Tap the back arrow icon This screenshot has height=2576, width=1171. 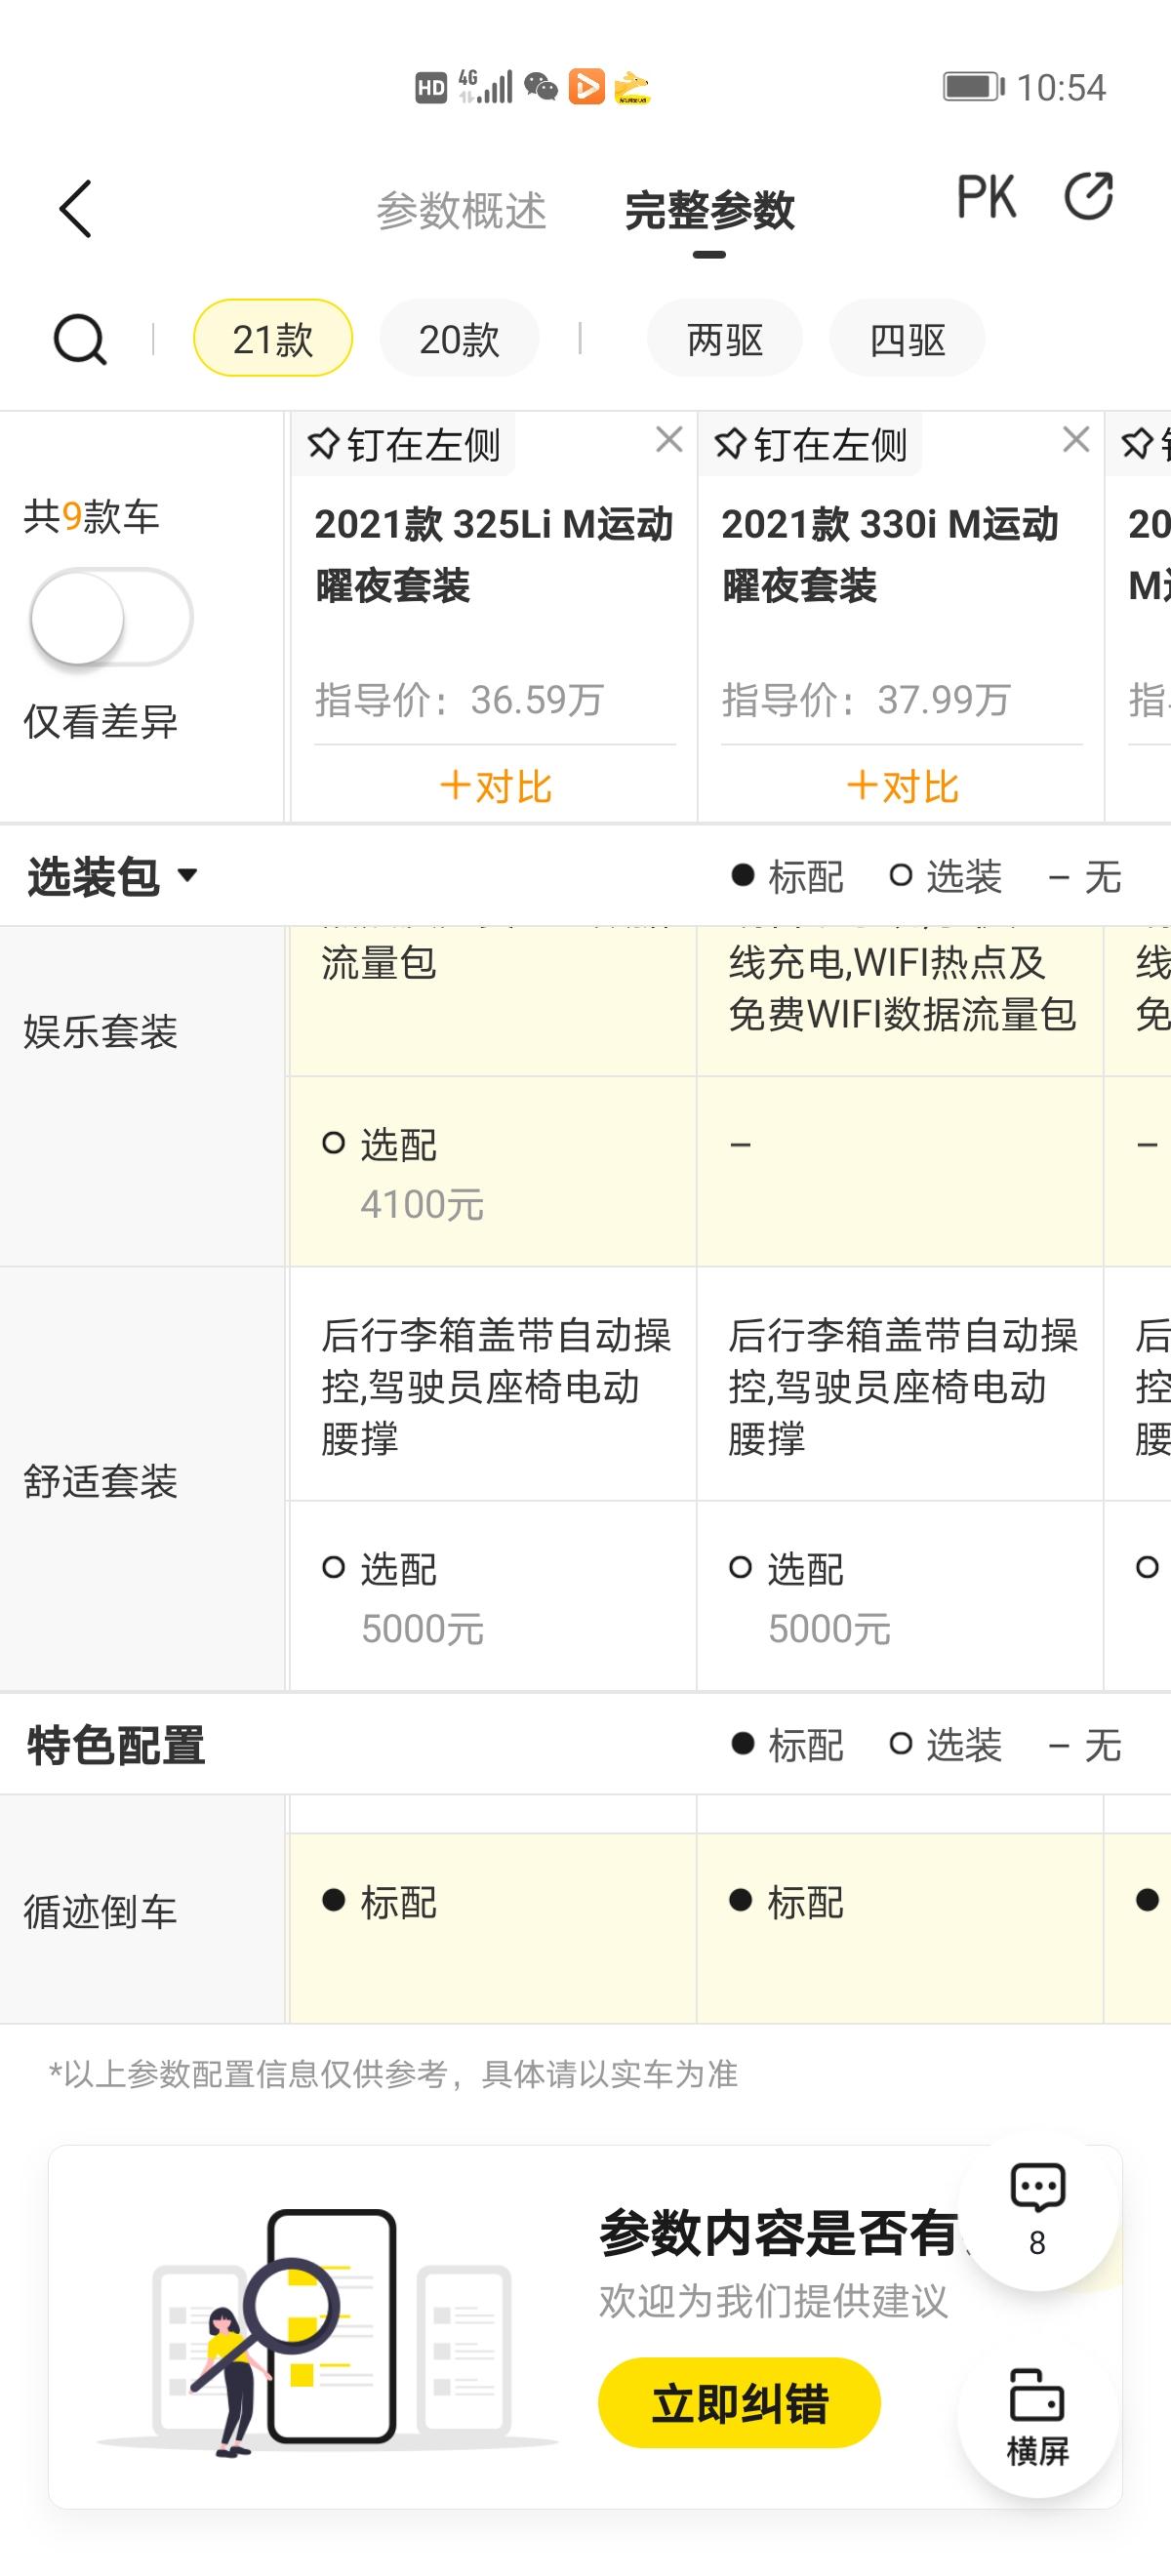[x=75, y=209]
